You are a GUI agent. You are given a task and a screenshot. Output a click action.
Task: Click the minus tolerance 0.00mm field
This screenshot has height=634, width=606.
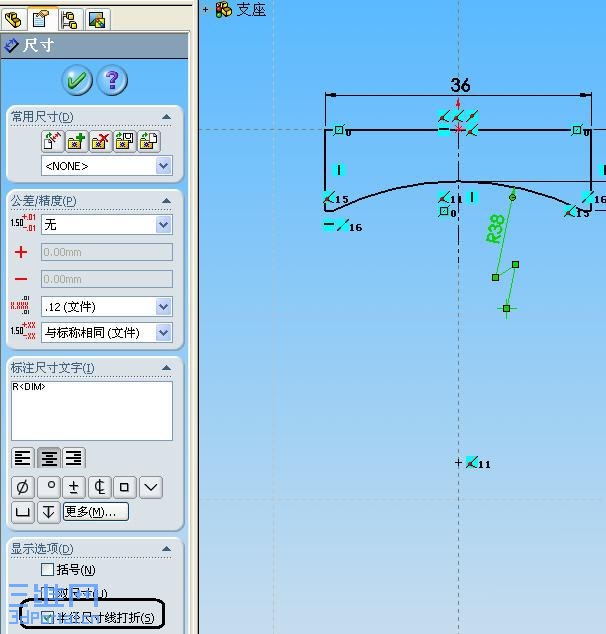click(x=107, y=279)
